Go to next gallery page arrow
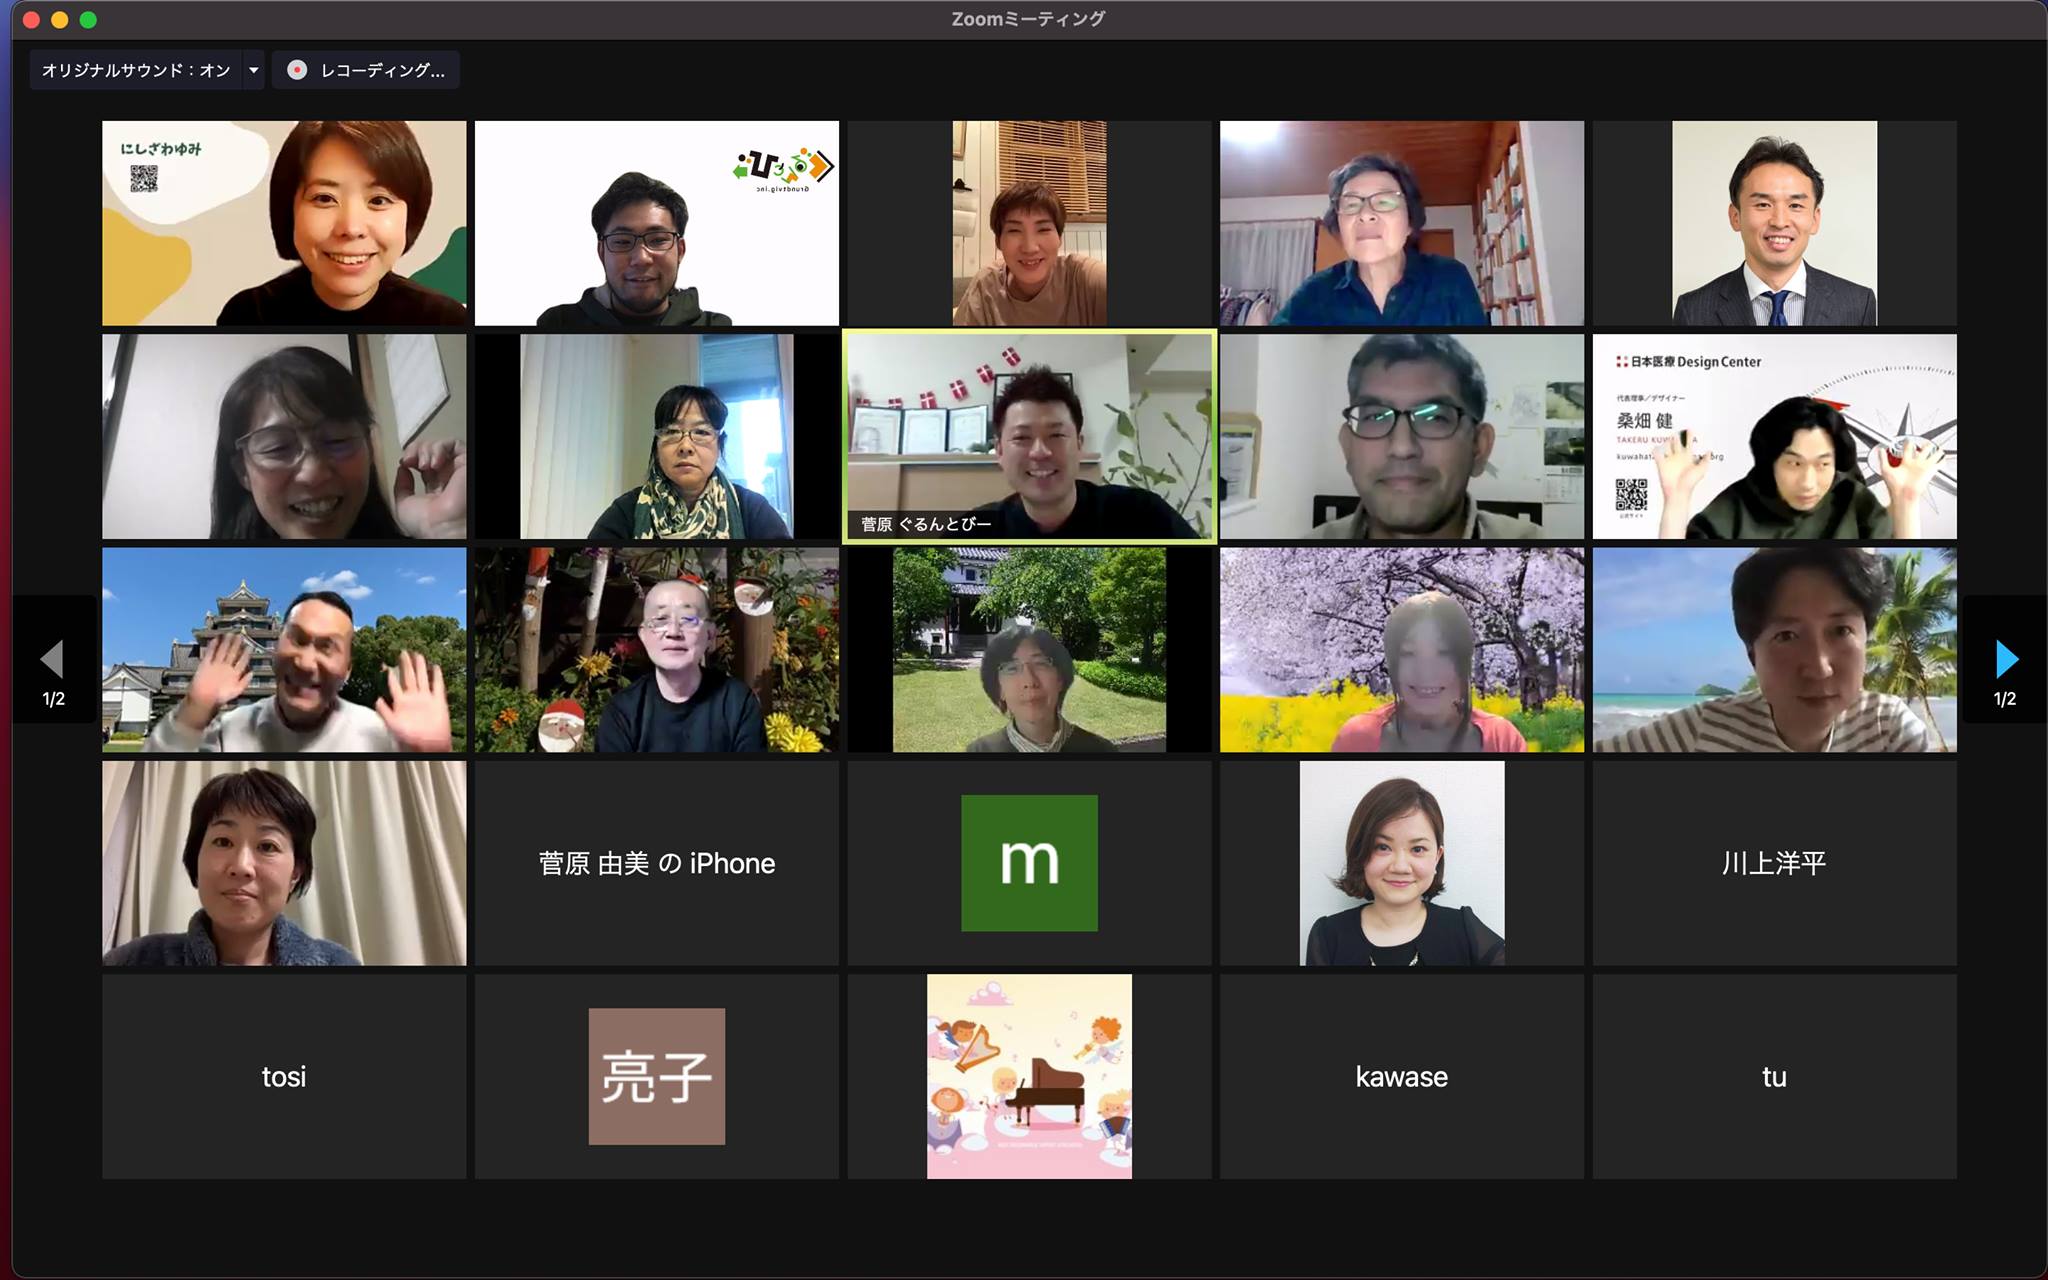The width and height of the screenshot is (2048, 1280). coord(2005,660)
